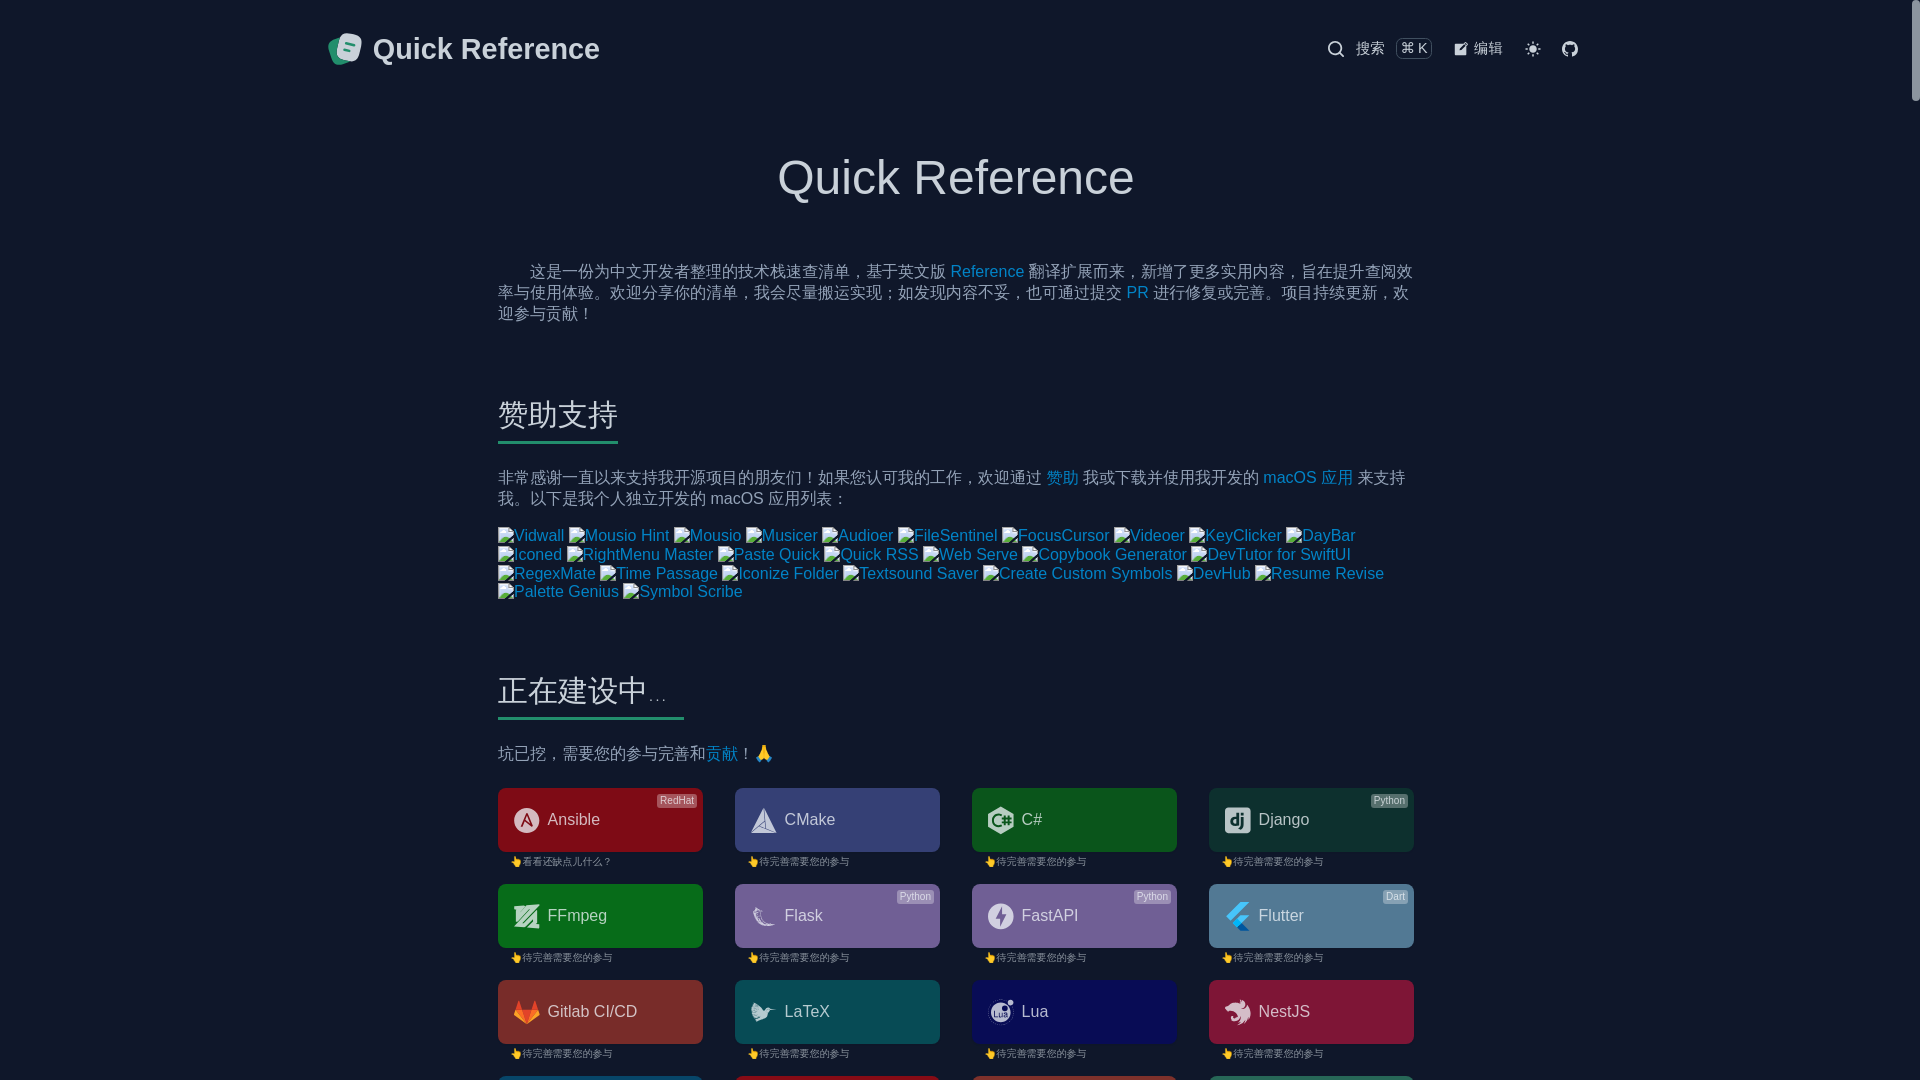1920x1080 pixels.
Task: Open the Ansible cheat sheet card
Action: [x=600, y=820]
